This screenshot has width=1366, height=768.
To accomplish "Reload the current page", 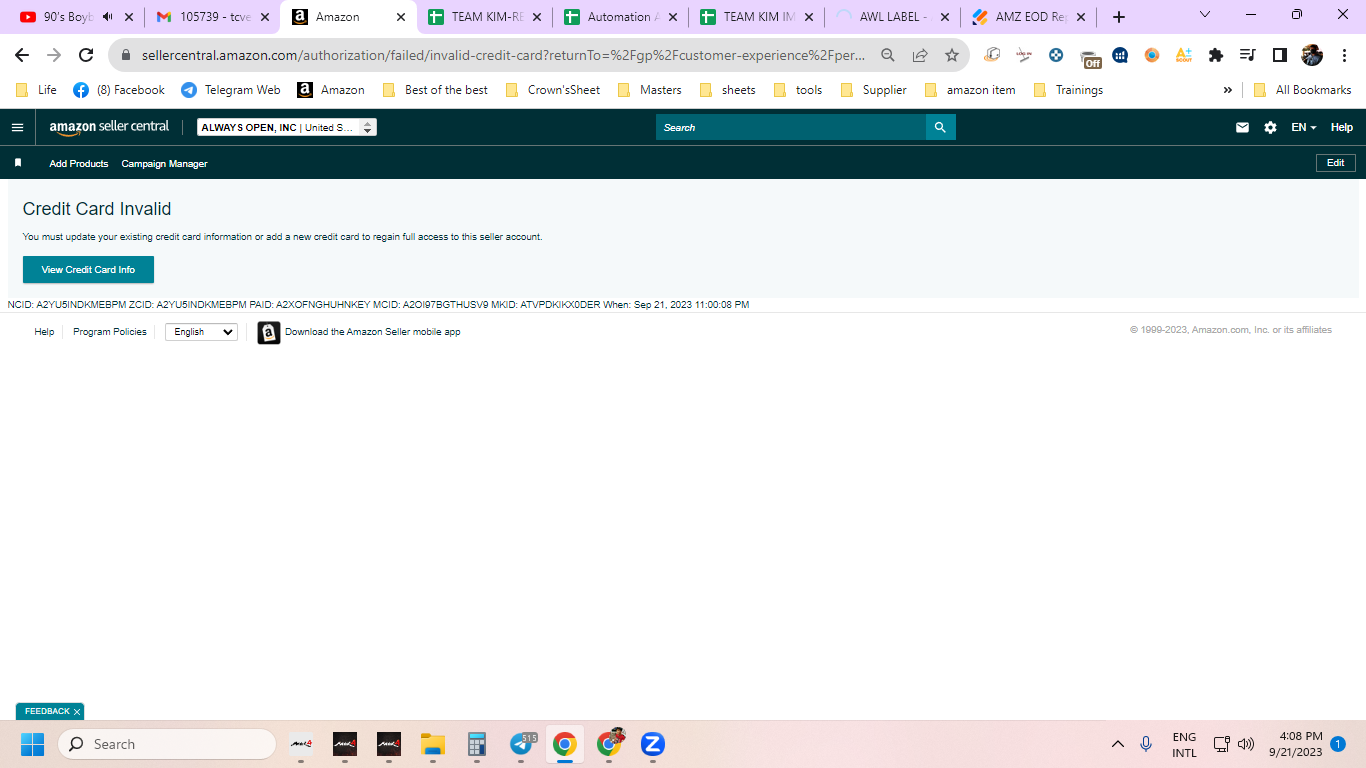I will [86, 55].
